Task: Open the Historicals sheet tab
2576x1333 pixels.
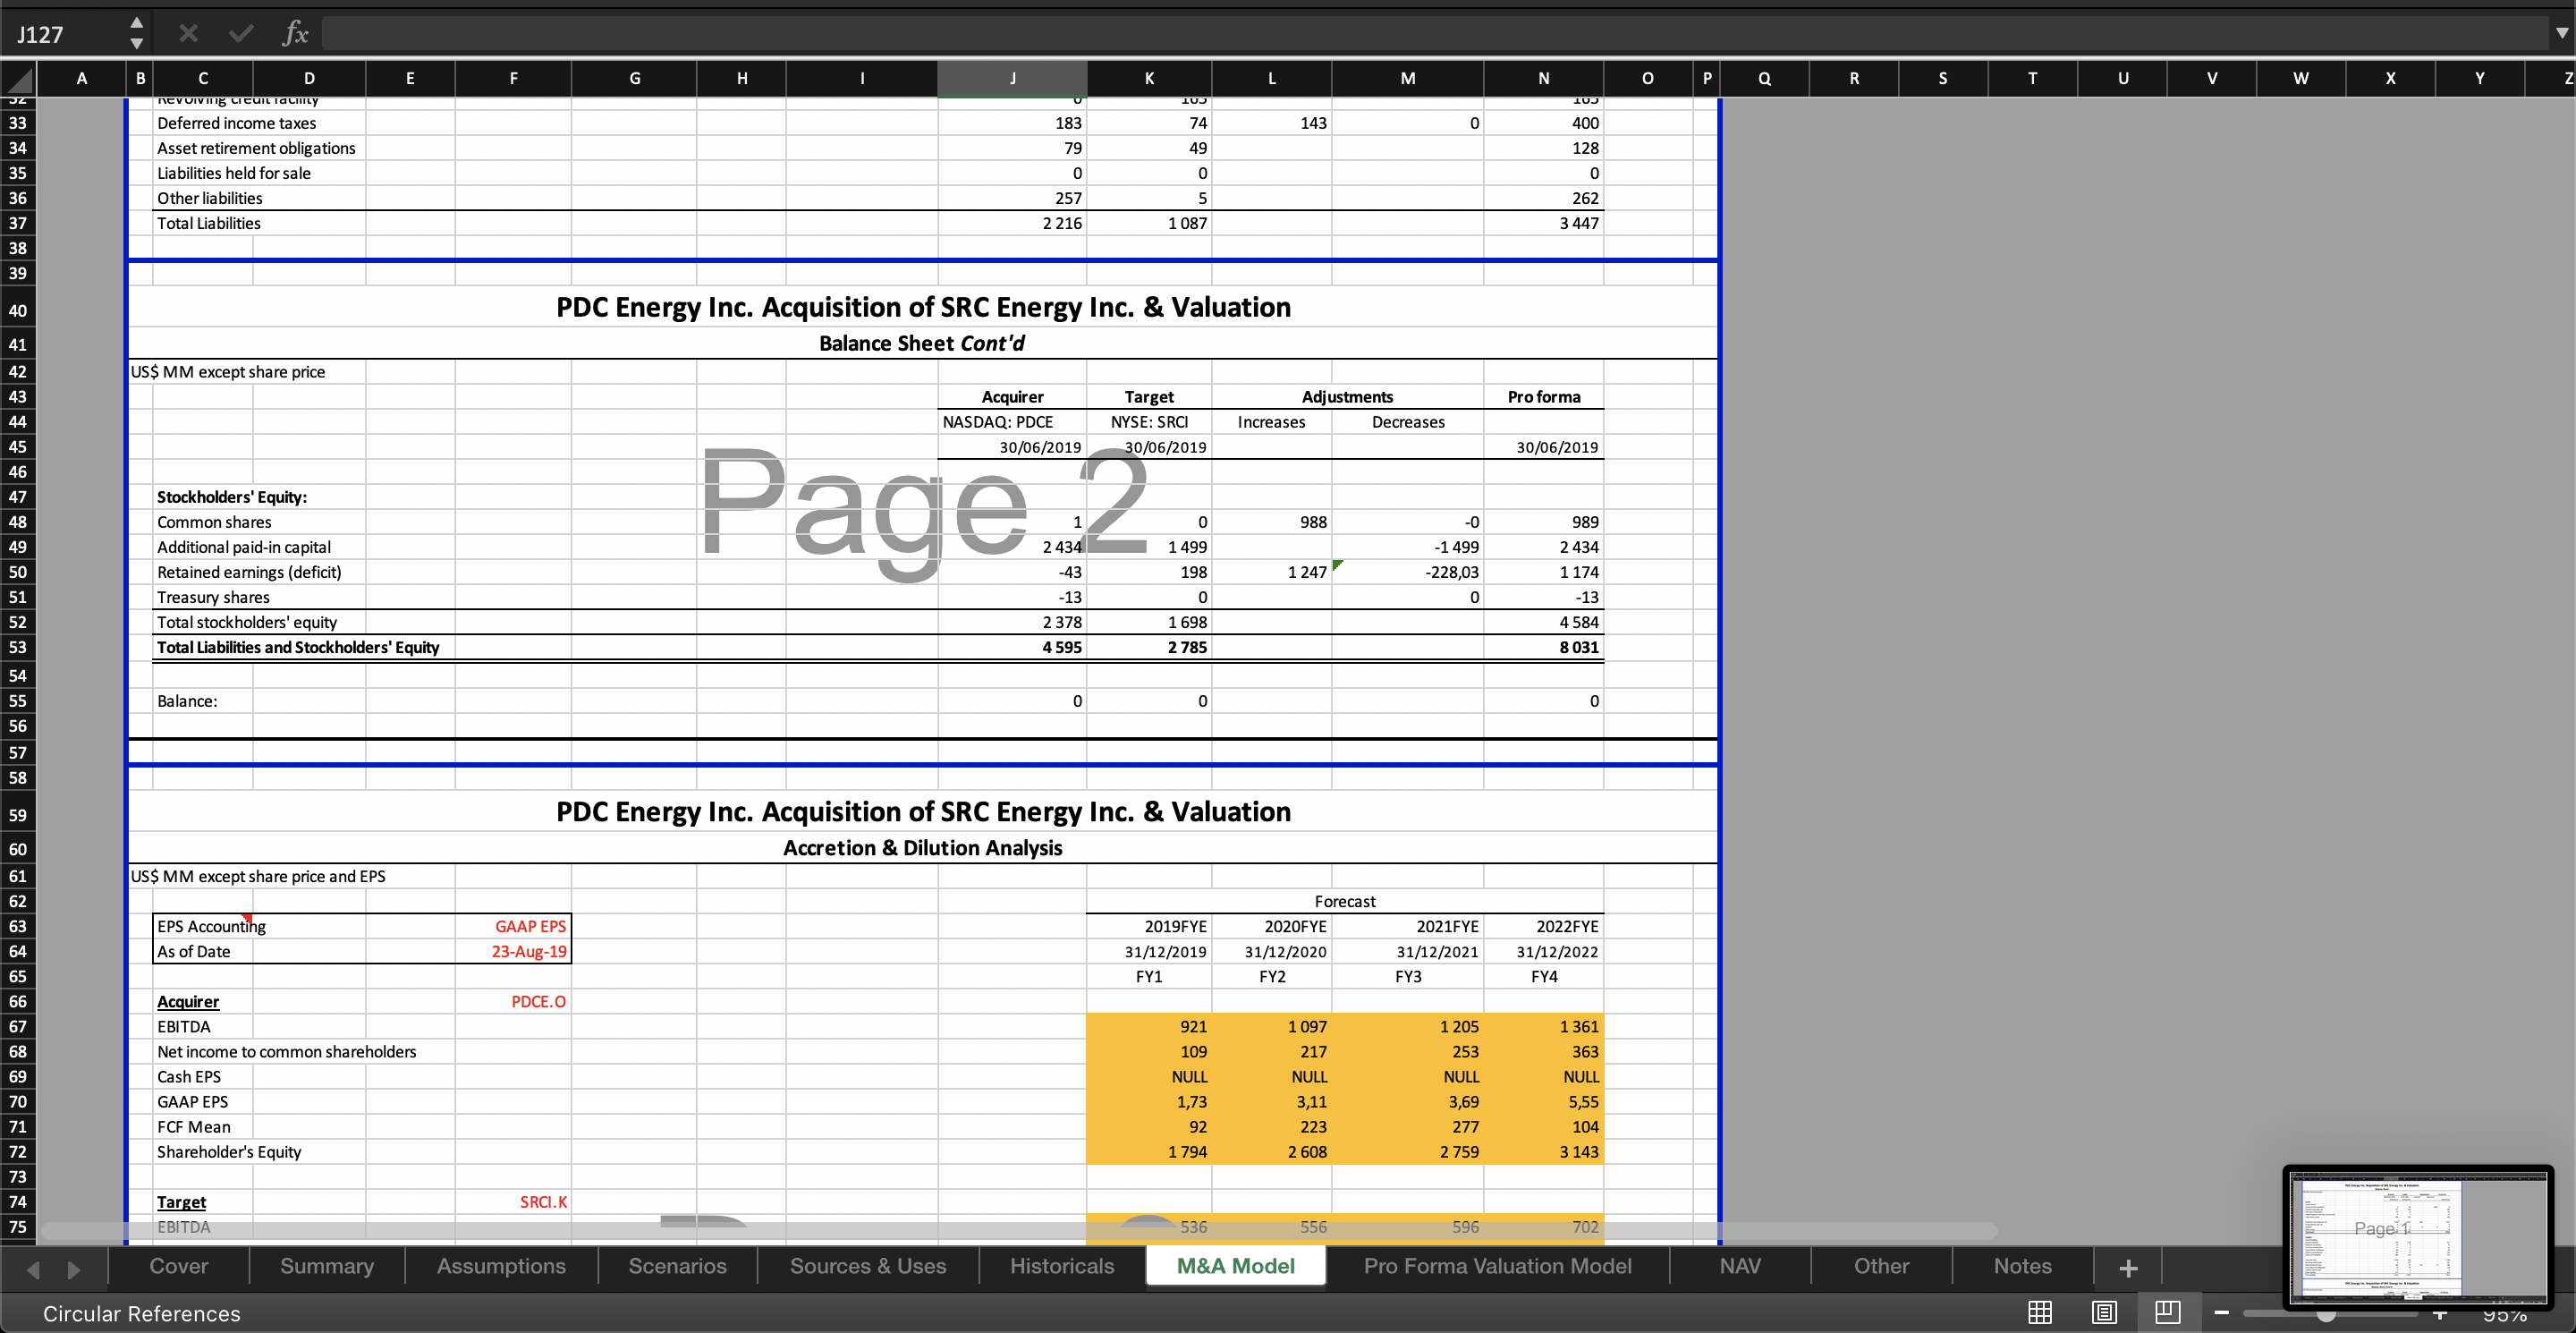Action: point(1062,1266)
